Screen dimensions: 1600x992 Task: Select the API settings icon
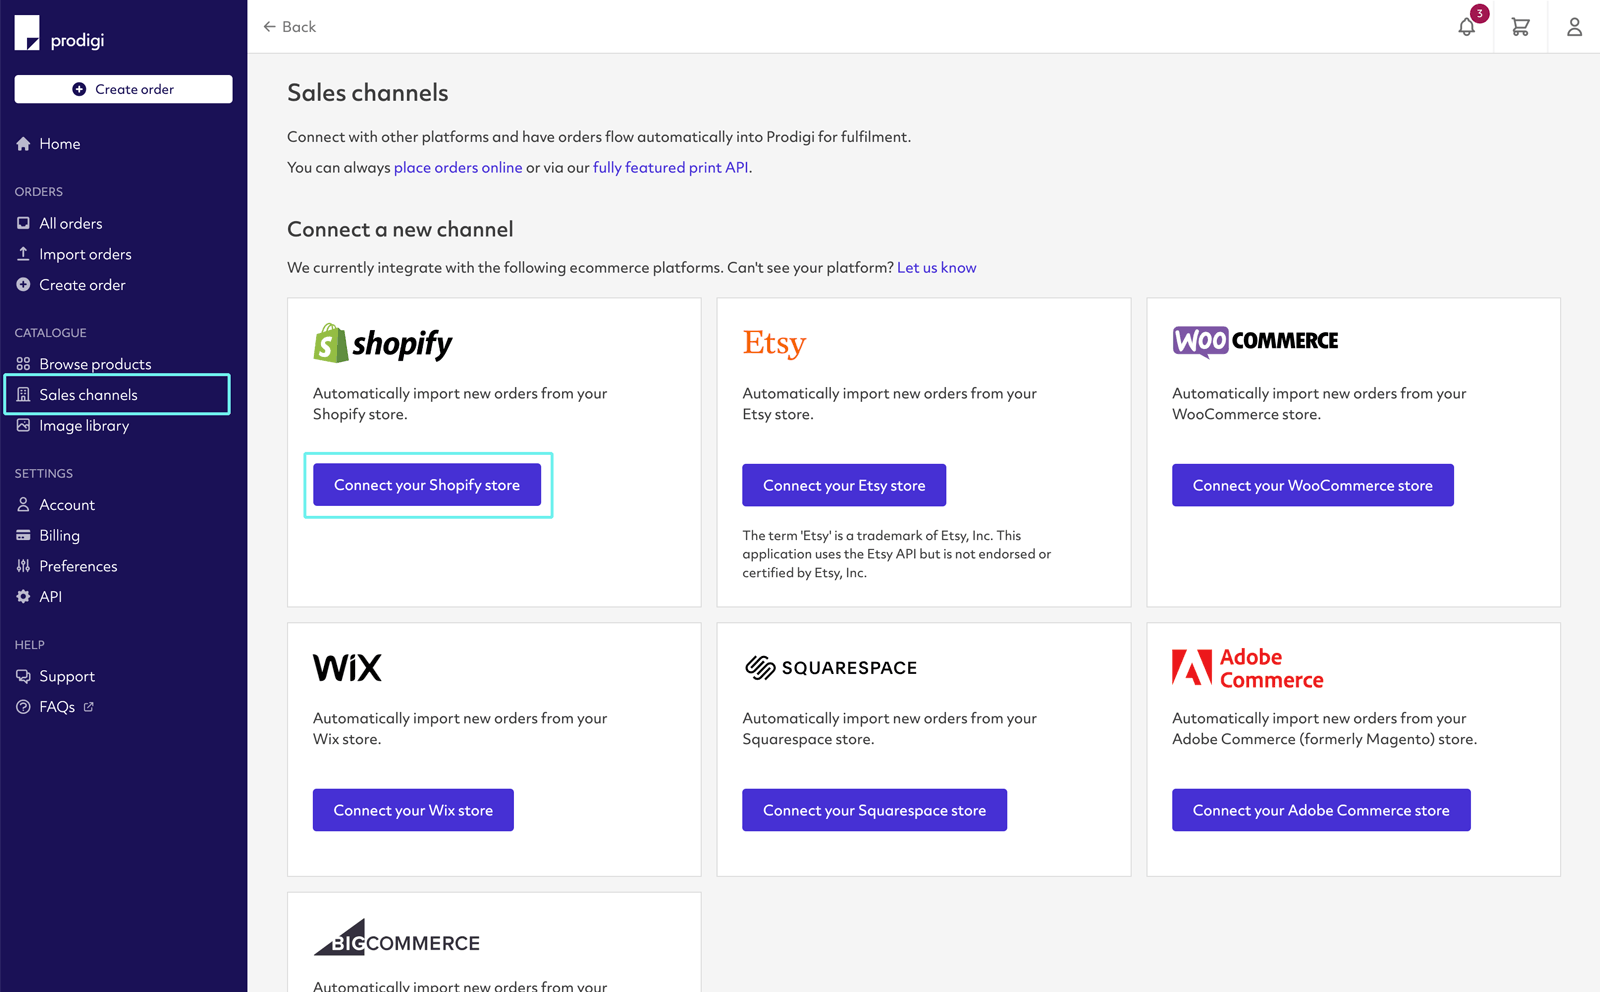[23, 596]
